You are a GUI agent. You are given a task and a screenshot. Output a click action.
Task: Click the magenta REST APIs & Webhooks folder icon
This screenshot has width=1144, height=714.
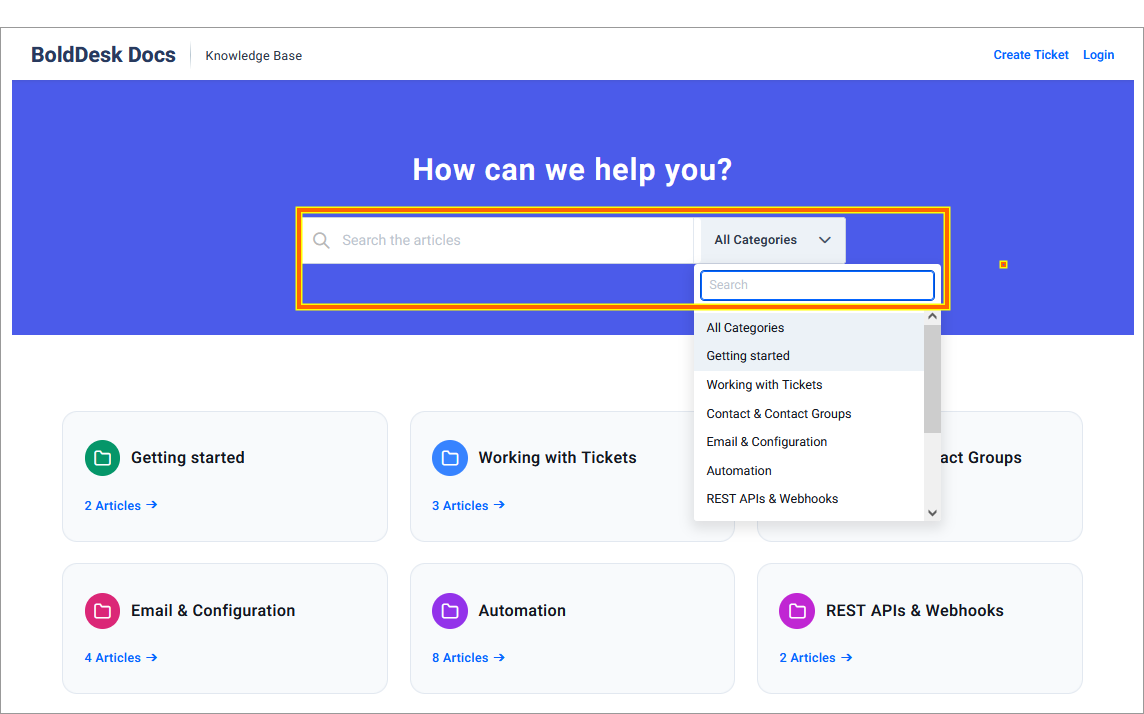(x=797, y=610)
